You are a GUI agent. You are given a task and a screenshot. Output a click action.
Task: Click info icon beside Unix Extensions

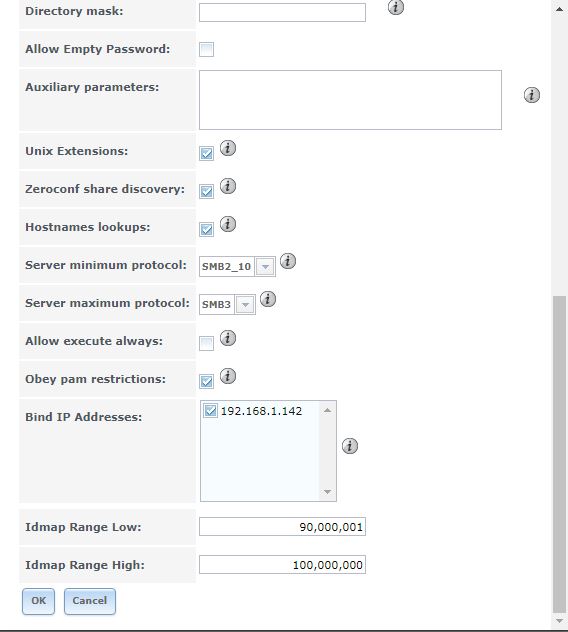point(228,148)
